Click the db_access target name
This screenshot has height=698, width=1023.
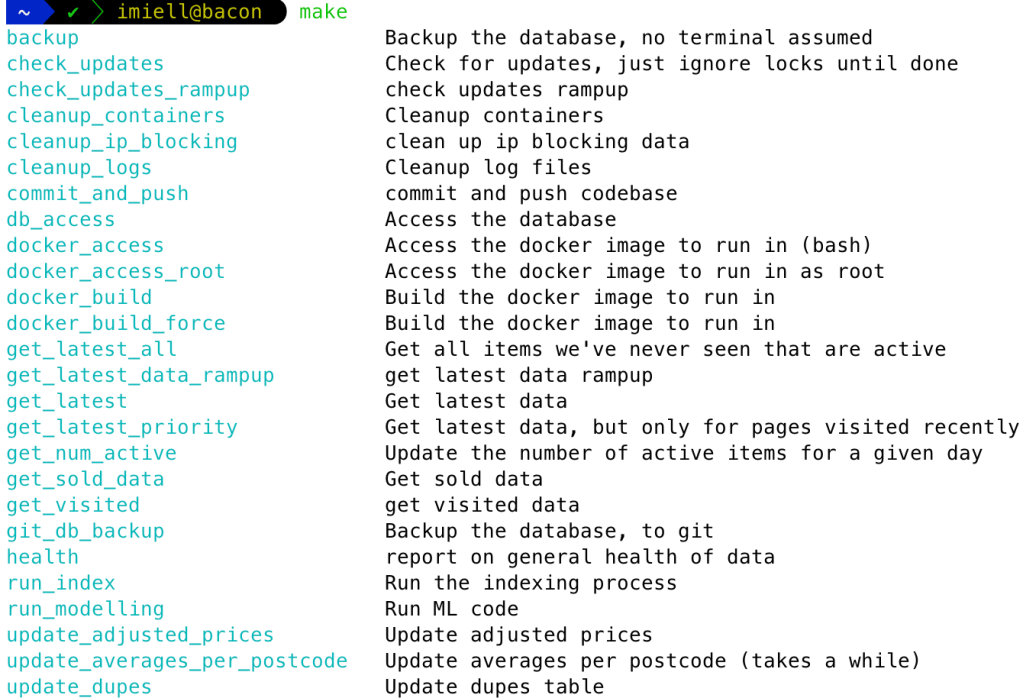[x=60, y=220]
